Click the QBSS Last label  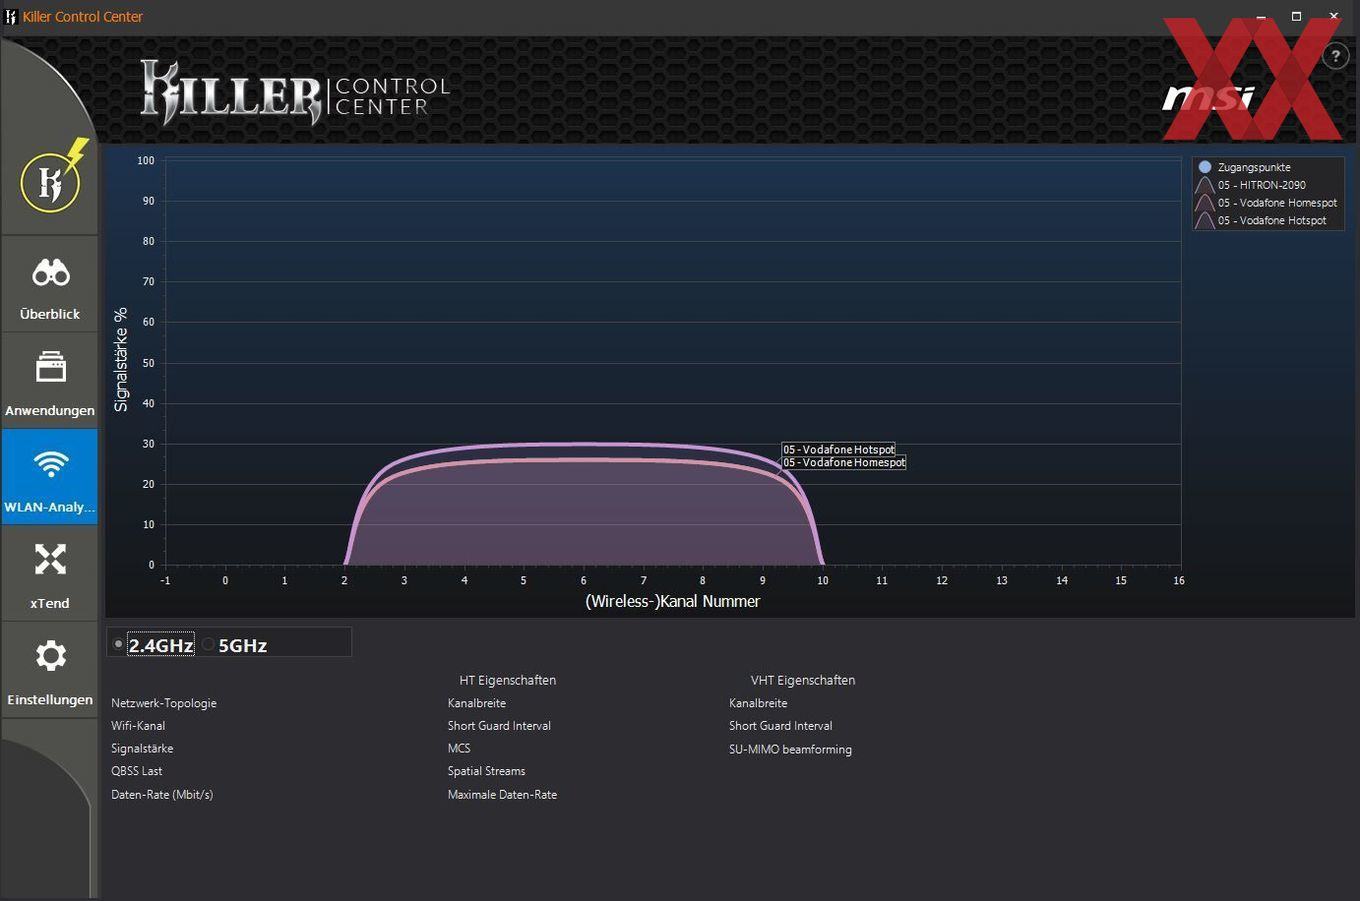click(137, 771)
